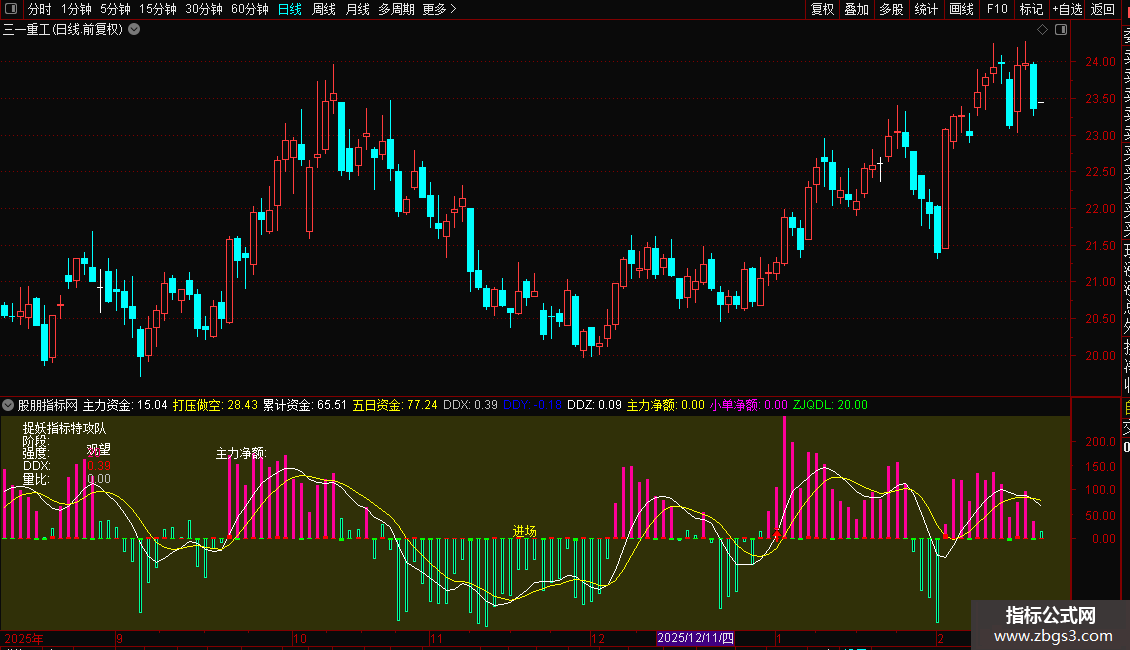This screenshot has width=1130, height=650.
Task: Click the 叠加 overlay button
Action: [x=857, y=9]
